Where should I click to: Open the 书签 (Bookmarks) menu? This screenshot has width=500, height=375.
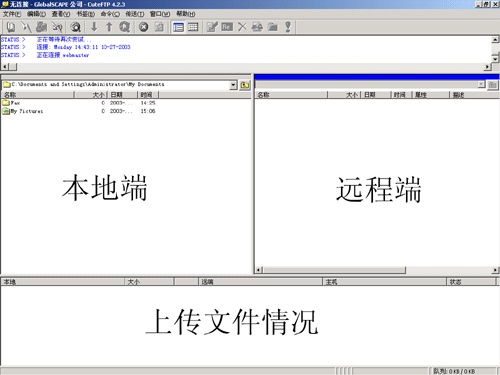[86, 14]
